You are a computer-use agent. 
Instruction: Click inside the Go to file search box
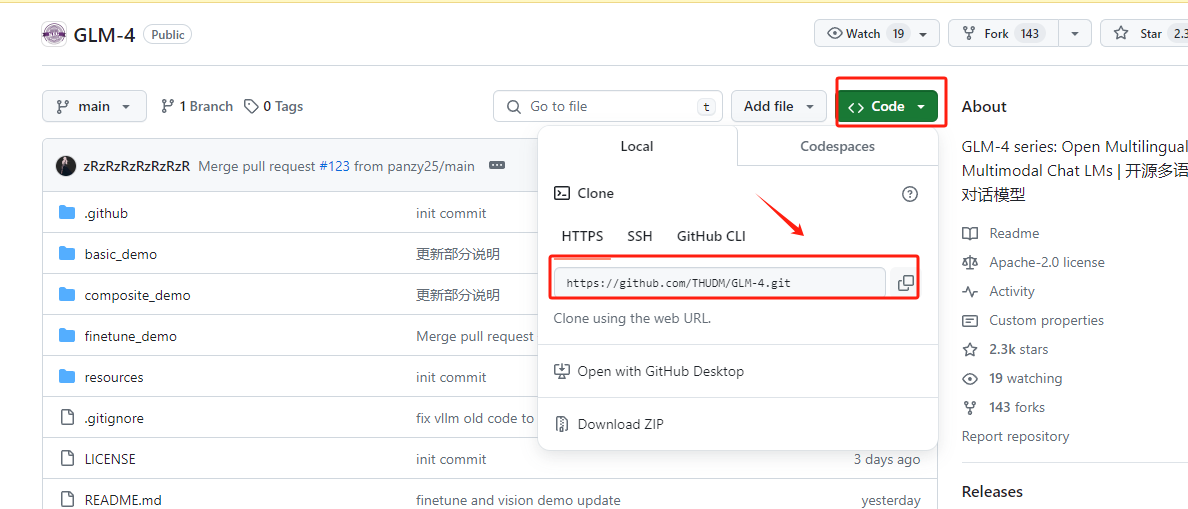[x=608, y=107]
